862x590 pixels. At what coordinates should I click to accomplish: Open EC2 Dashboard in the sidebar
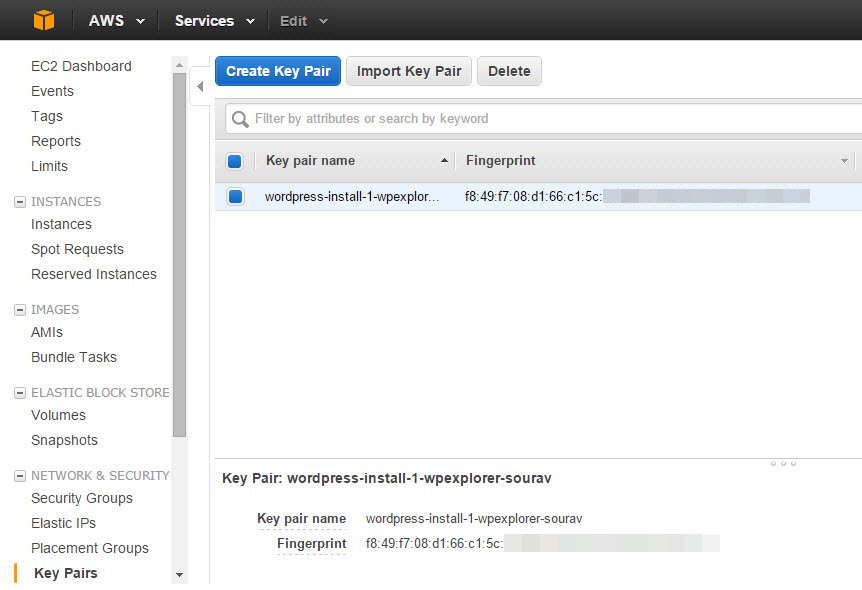(81, 66)
